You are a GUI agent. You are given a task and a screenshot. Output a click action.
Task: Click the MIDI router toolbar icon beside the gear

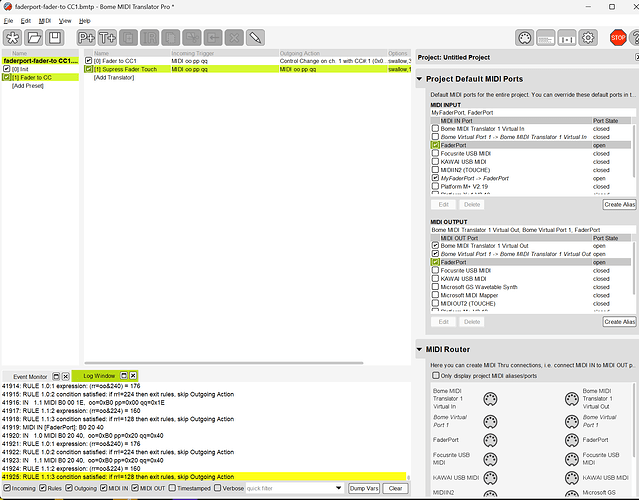click(567, 38)
